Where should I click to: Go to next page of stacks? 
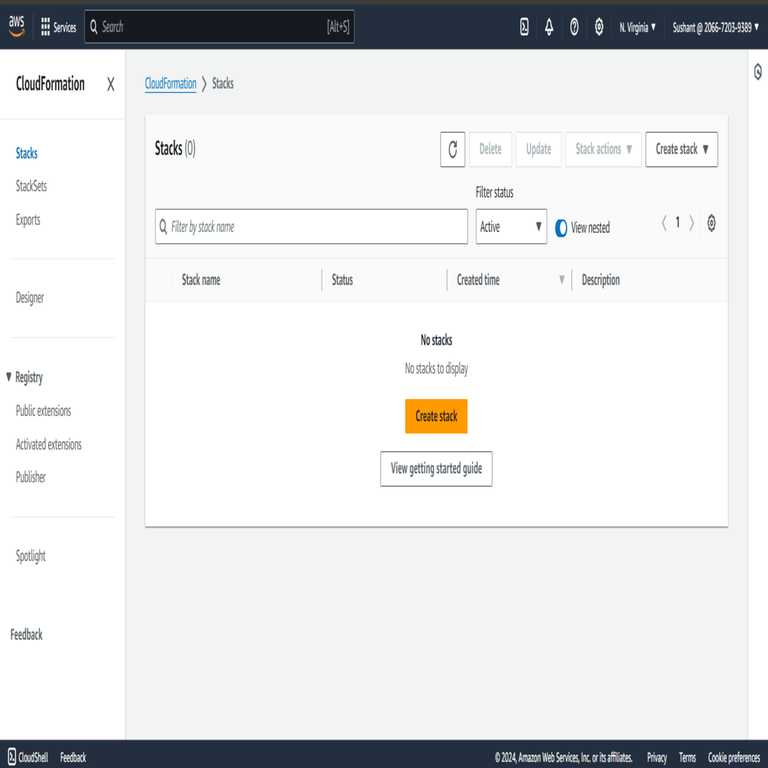coord(692,223)
